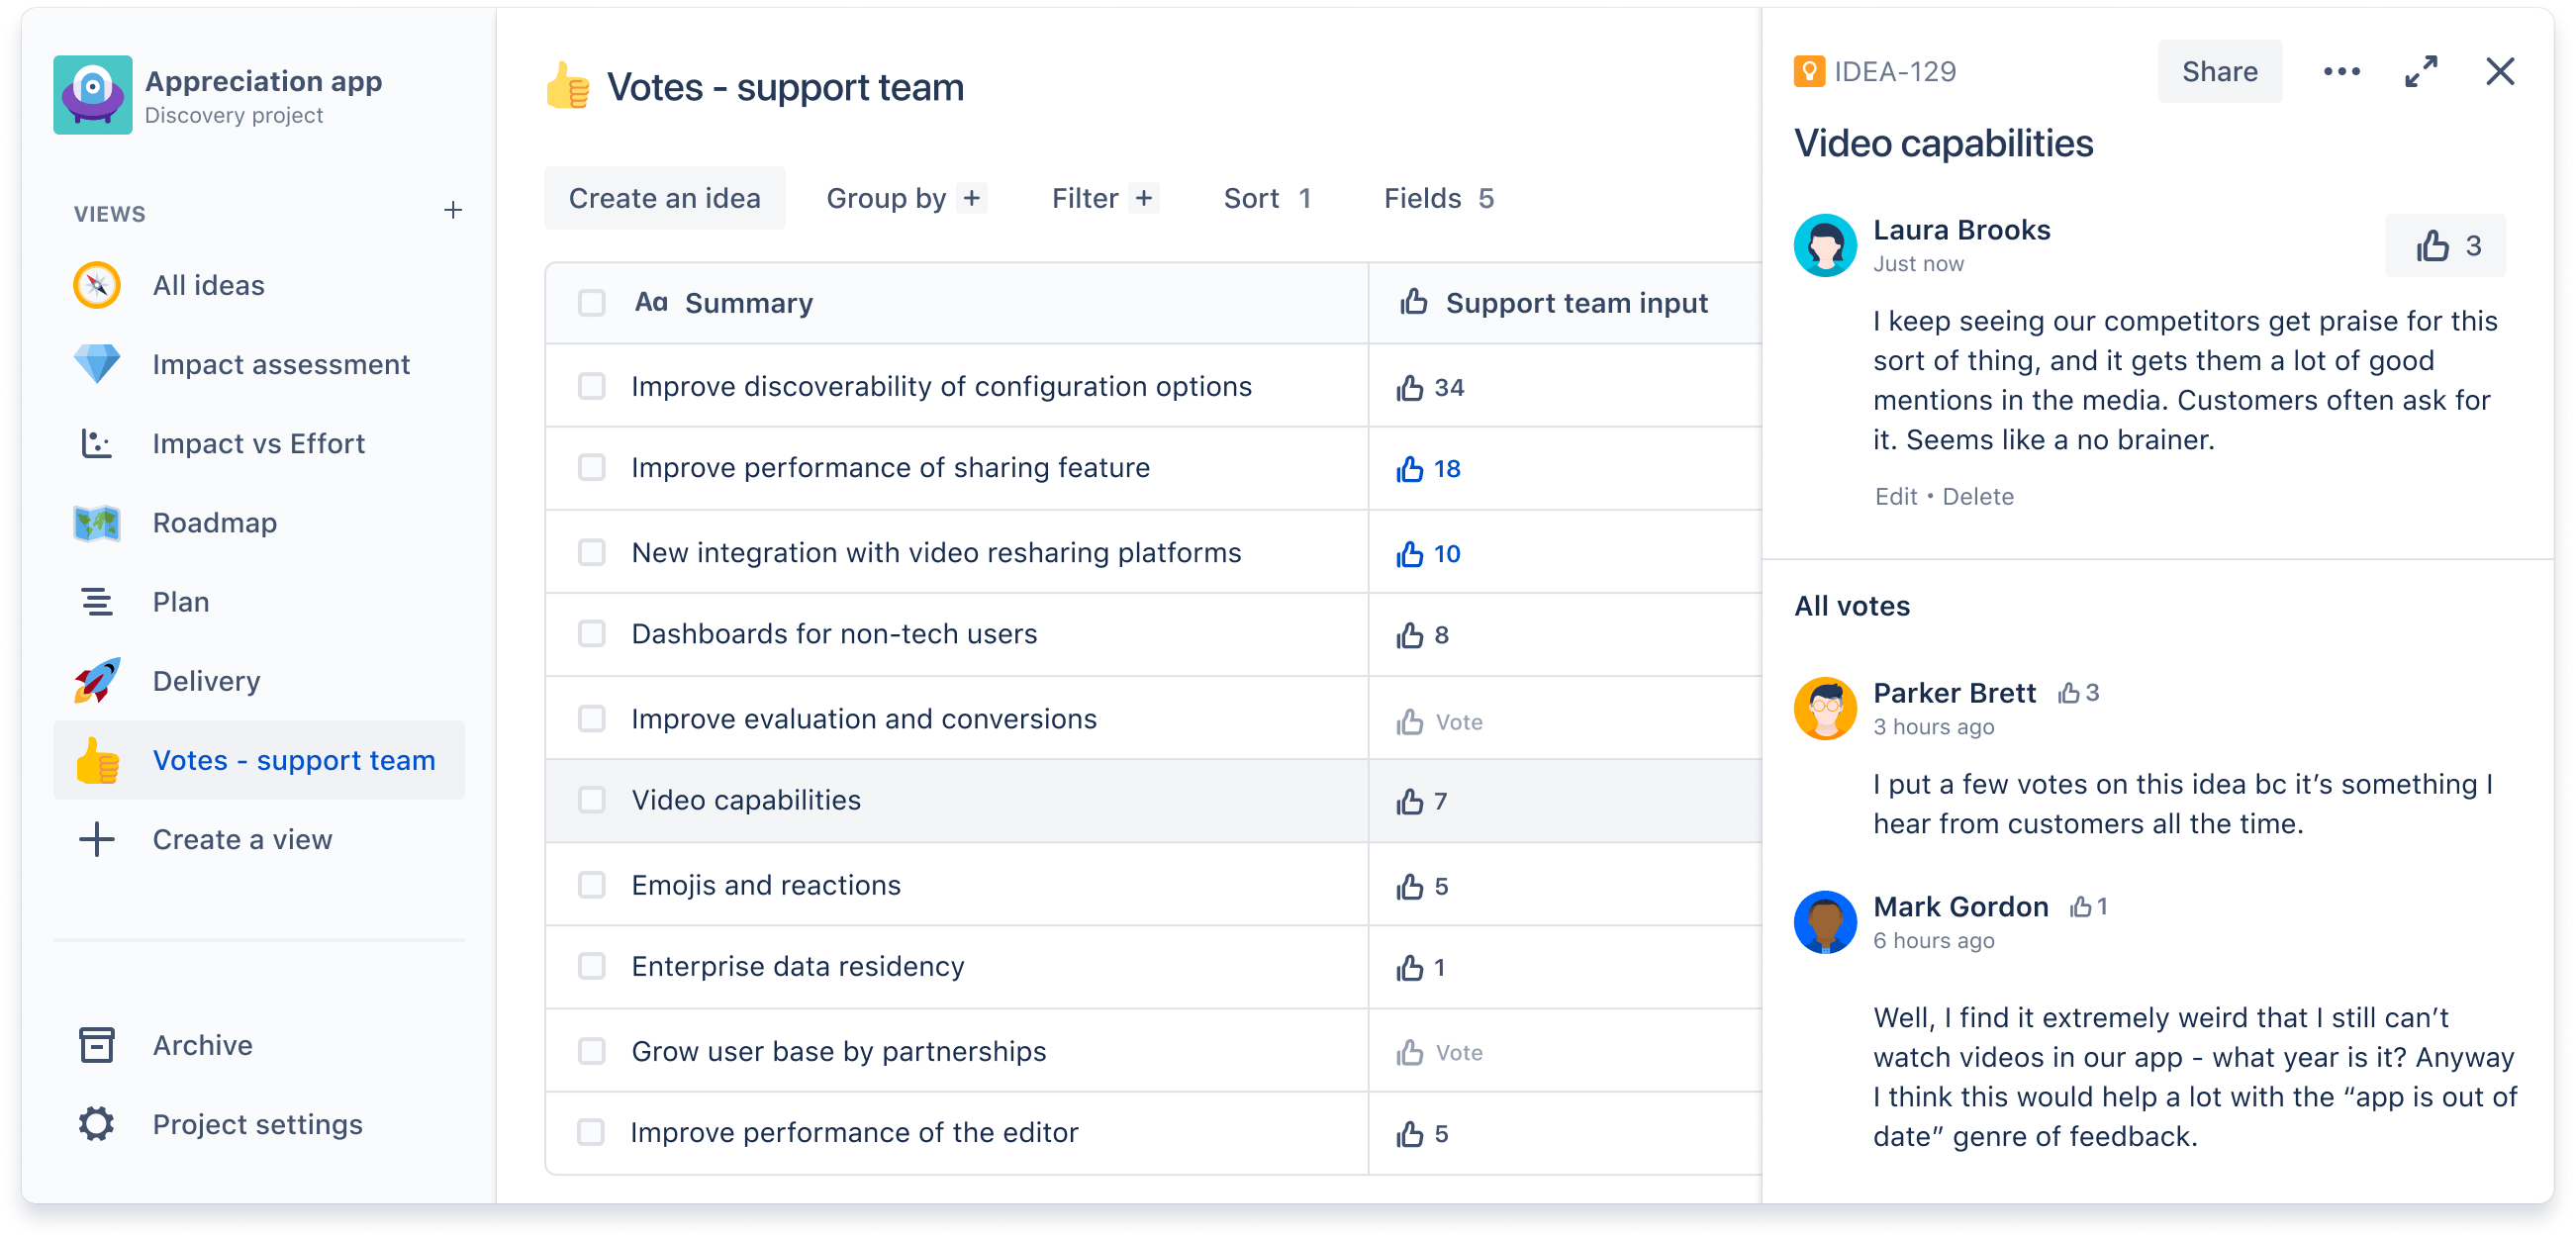Select the Impact vs Effort menu item

pos(256,442)
